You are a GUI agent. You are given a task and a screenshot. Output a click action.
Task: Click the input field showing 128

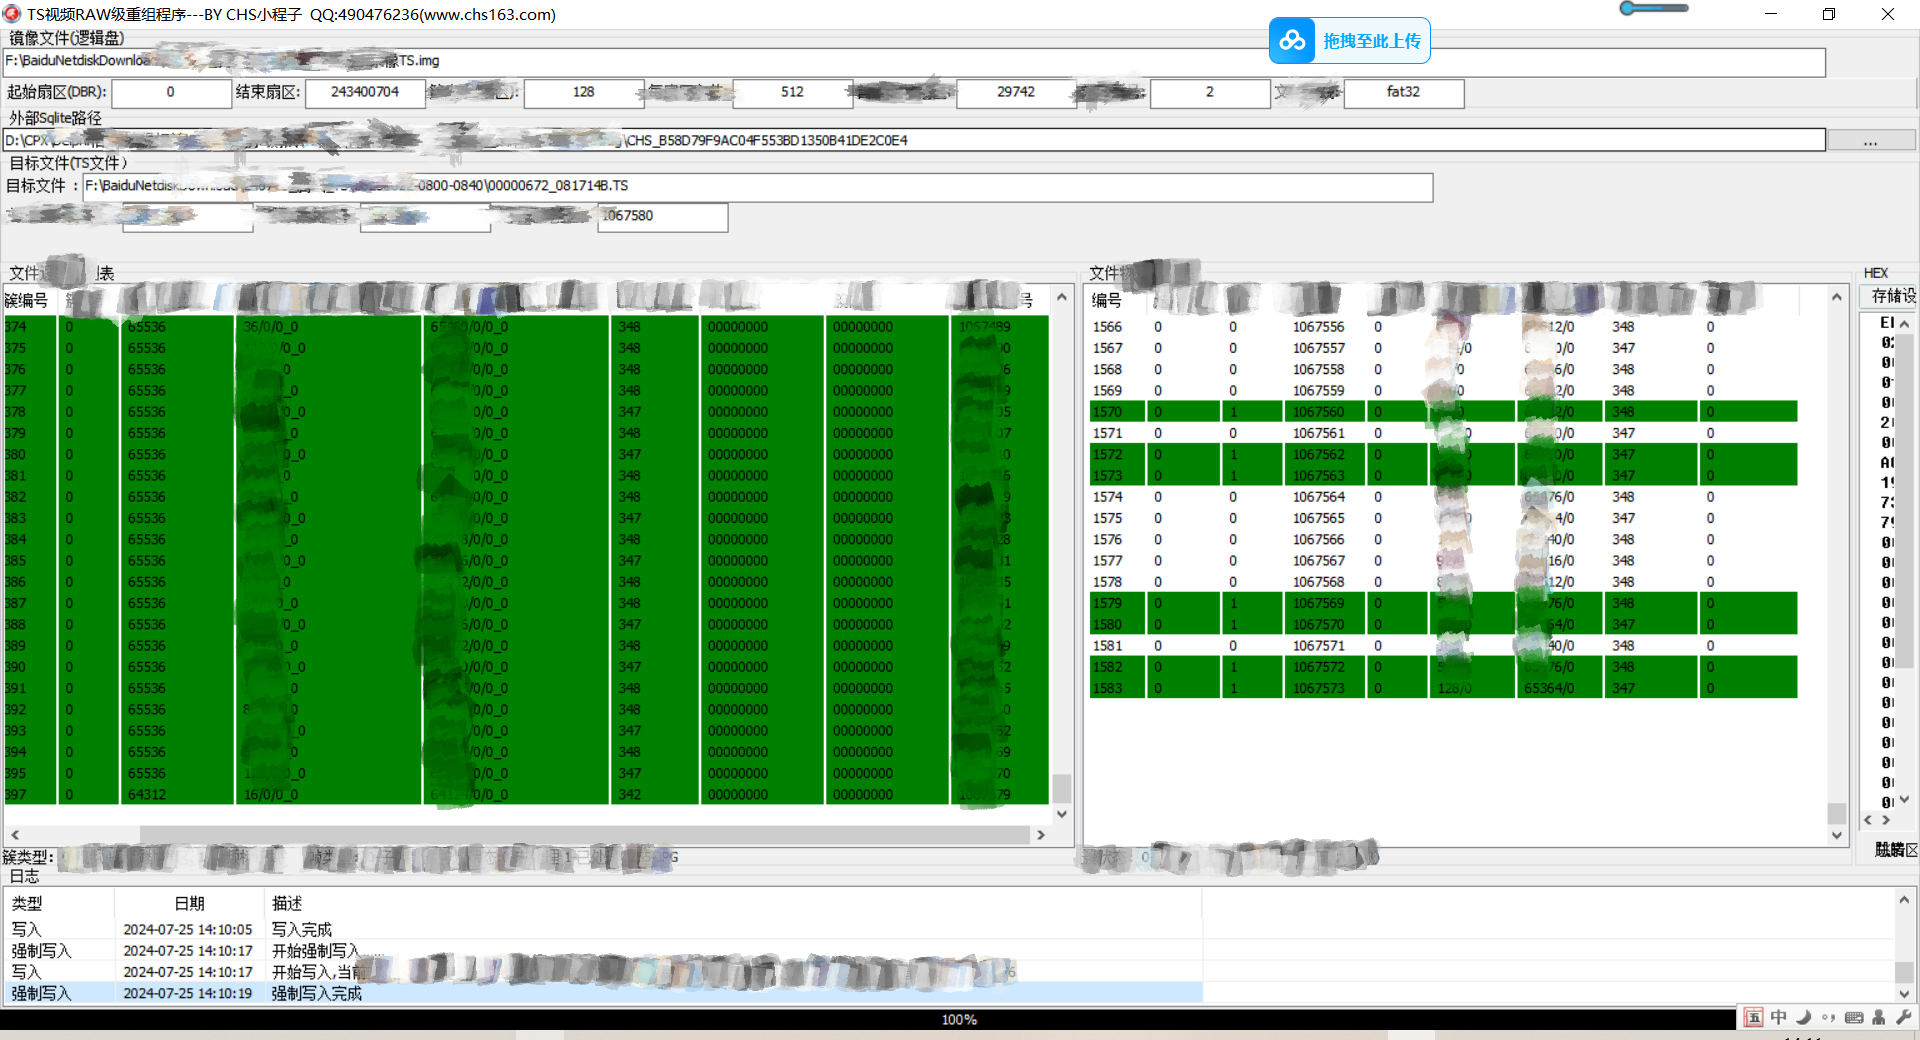tap(584, 92)
